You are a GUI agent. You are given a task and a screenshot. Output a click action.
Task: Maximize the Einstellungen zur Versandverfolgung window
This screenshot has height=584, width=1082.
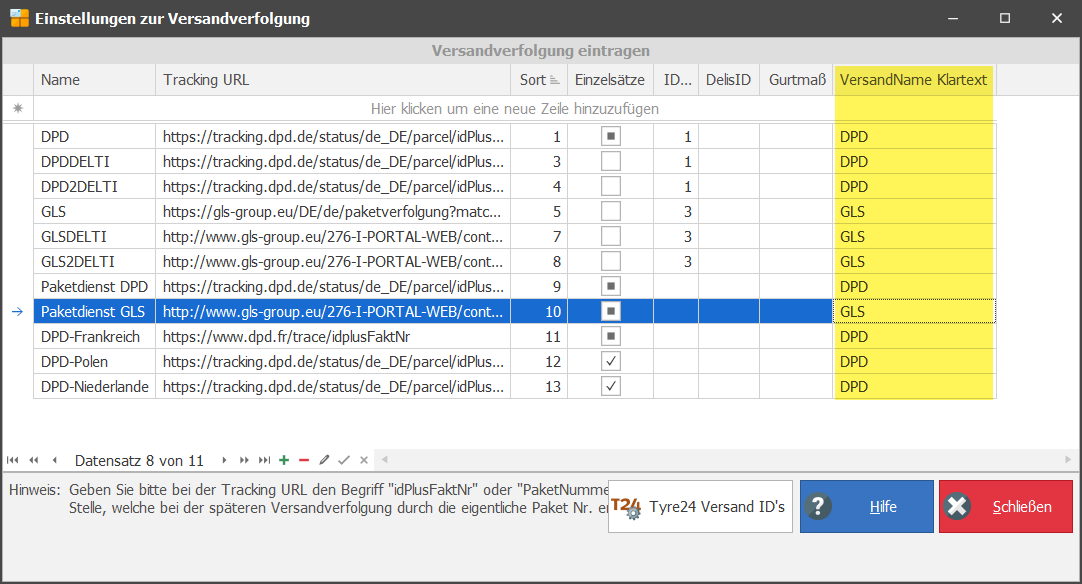(1005, 18)
